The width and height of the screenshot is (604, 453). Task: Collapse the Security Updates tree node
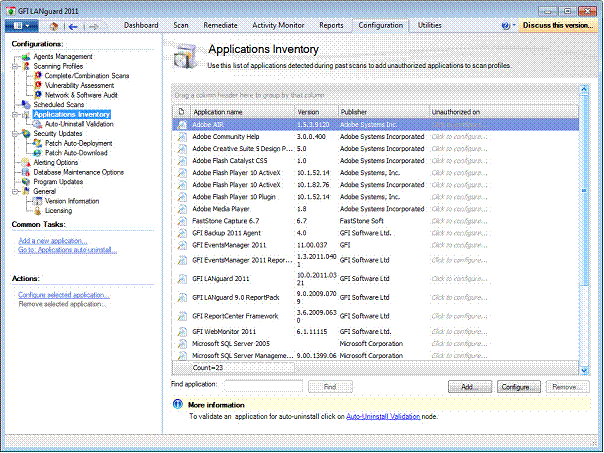point(15,134)
